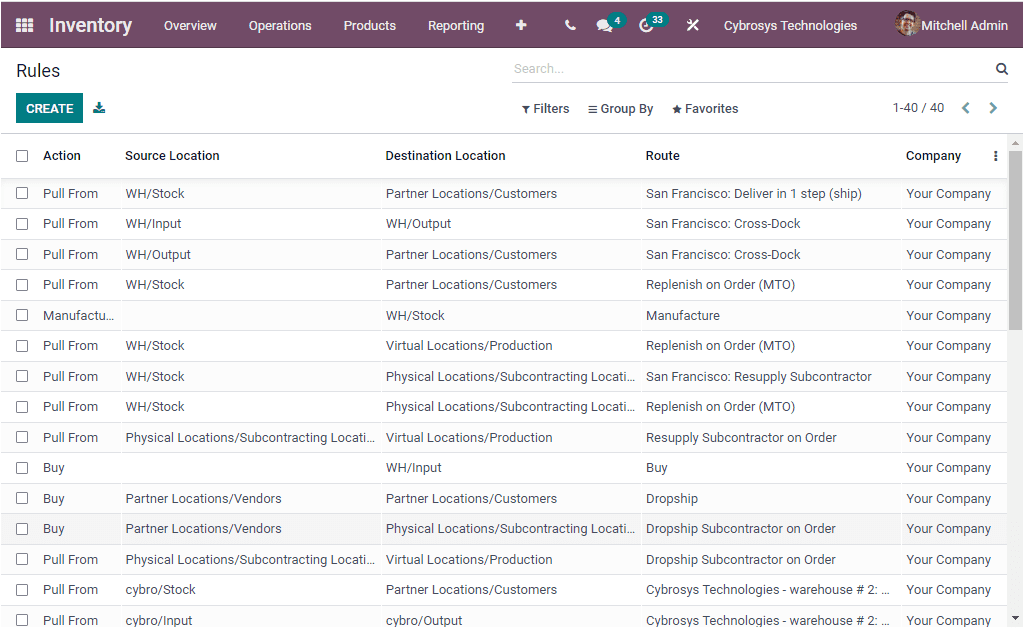The image size is (1024, 628).
Task: Open the Favorites dropdown
Action: (x=704, y=108)
